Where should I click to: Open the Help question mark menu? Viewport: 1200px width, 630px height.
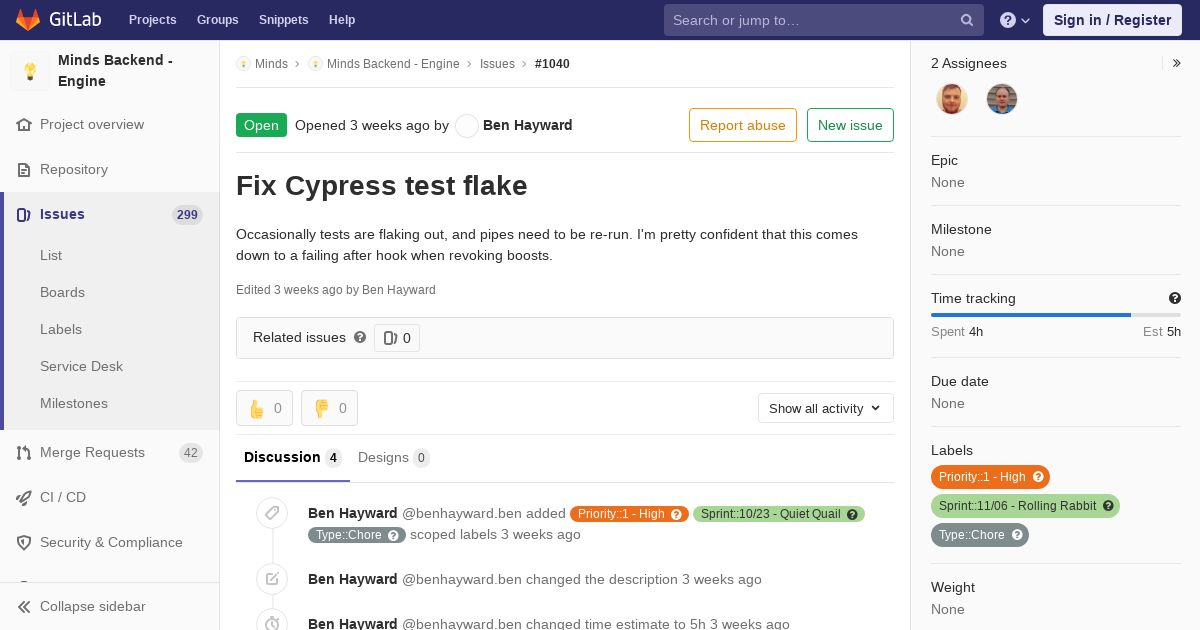(x=1015, y=20)
